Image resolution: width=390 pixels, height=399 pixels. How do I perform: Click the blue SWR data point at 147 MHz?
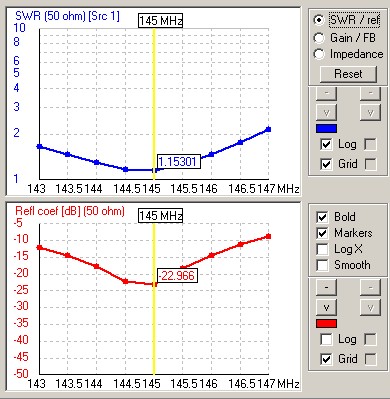tap(268, 129)
